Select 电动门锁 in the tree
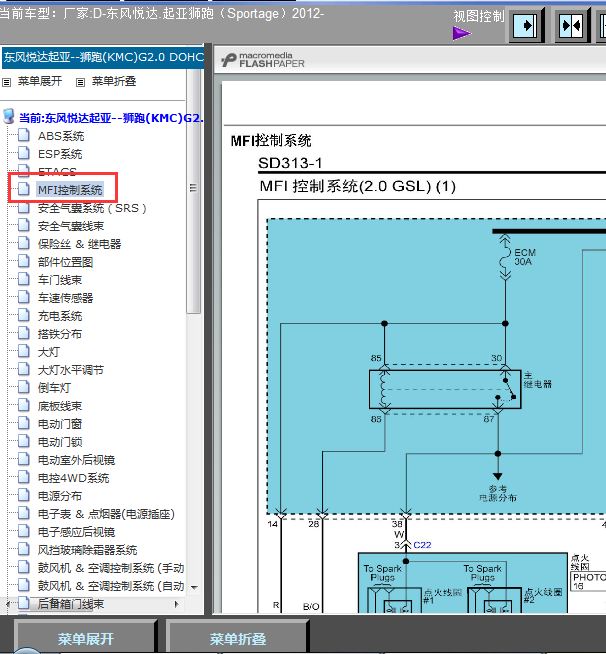Image resolution: width=606 pixels, height=654 pixels. pos(60,442)
